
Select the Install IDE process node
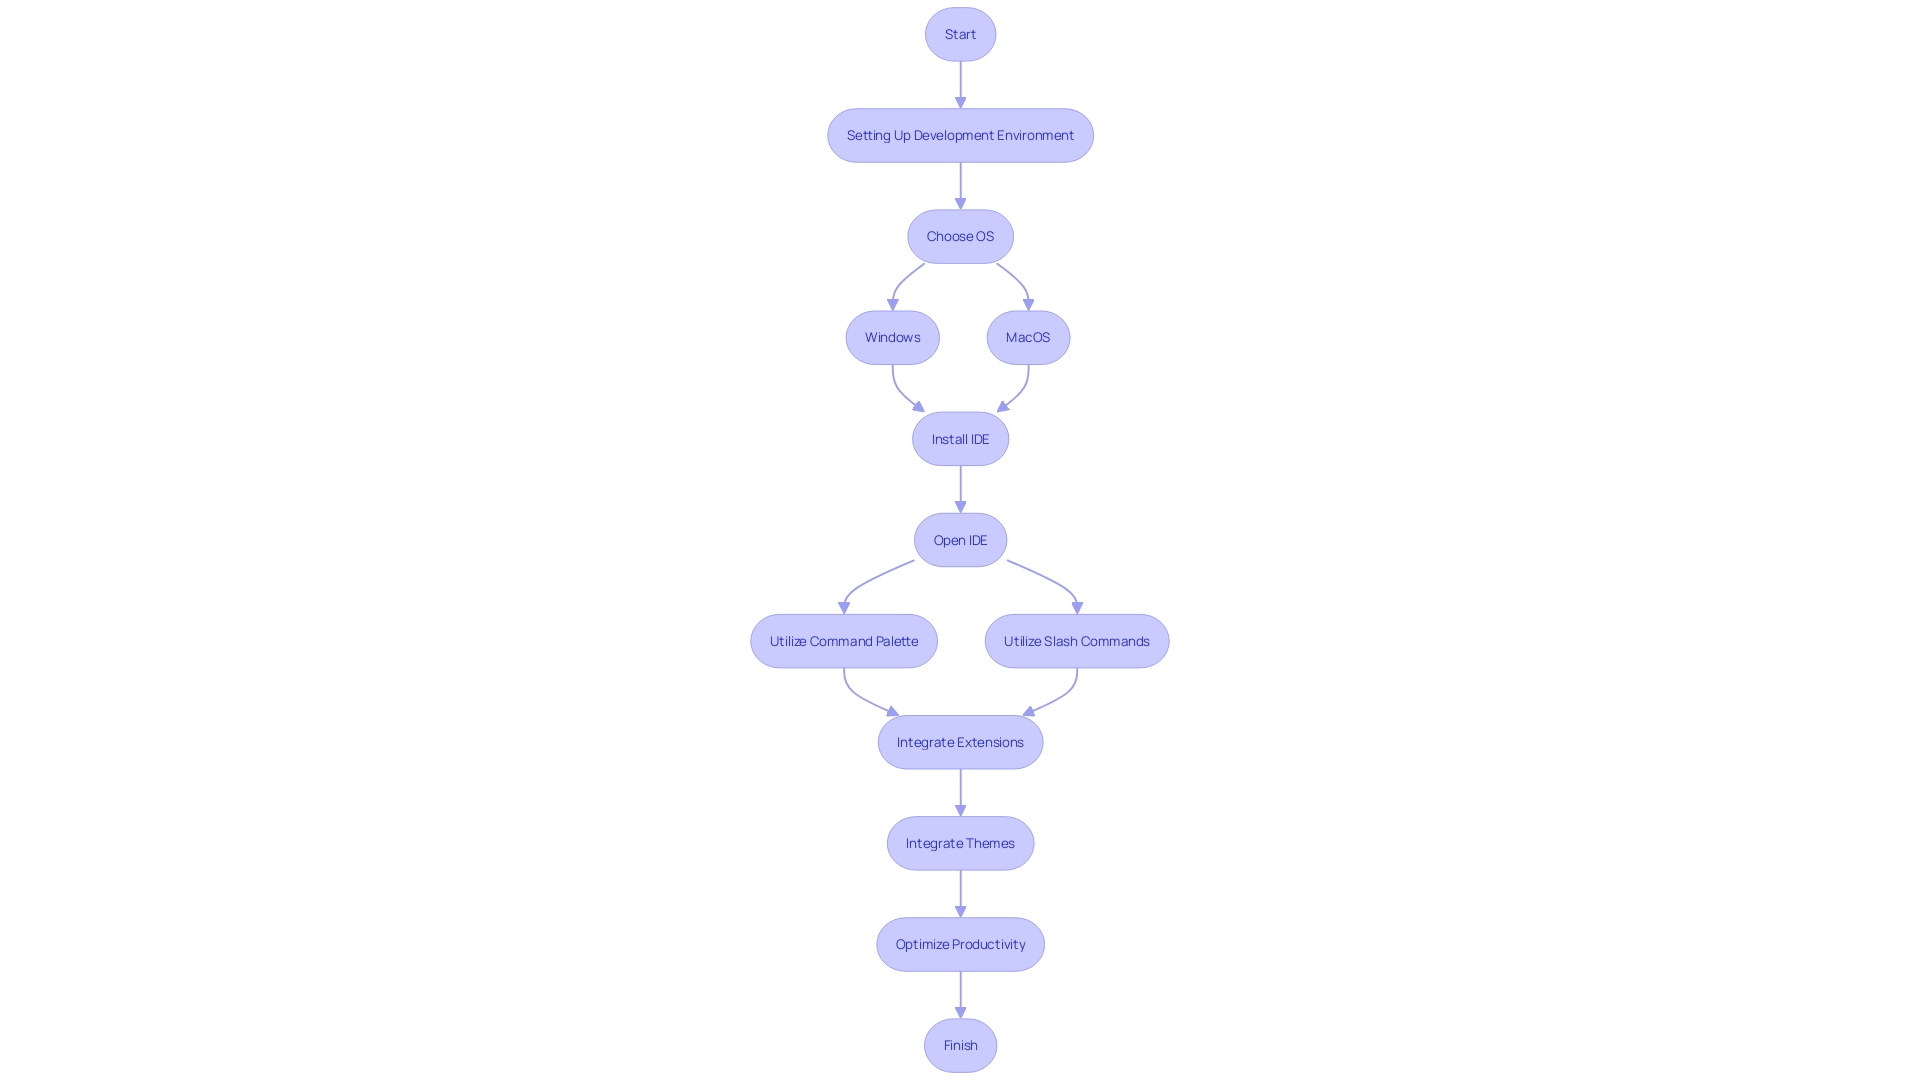tap(960, 438)
